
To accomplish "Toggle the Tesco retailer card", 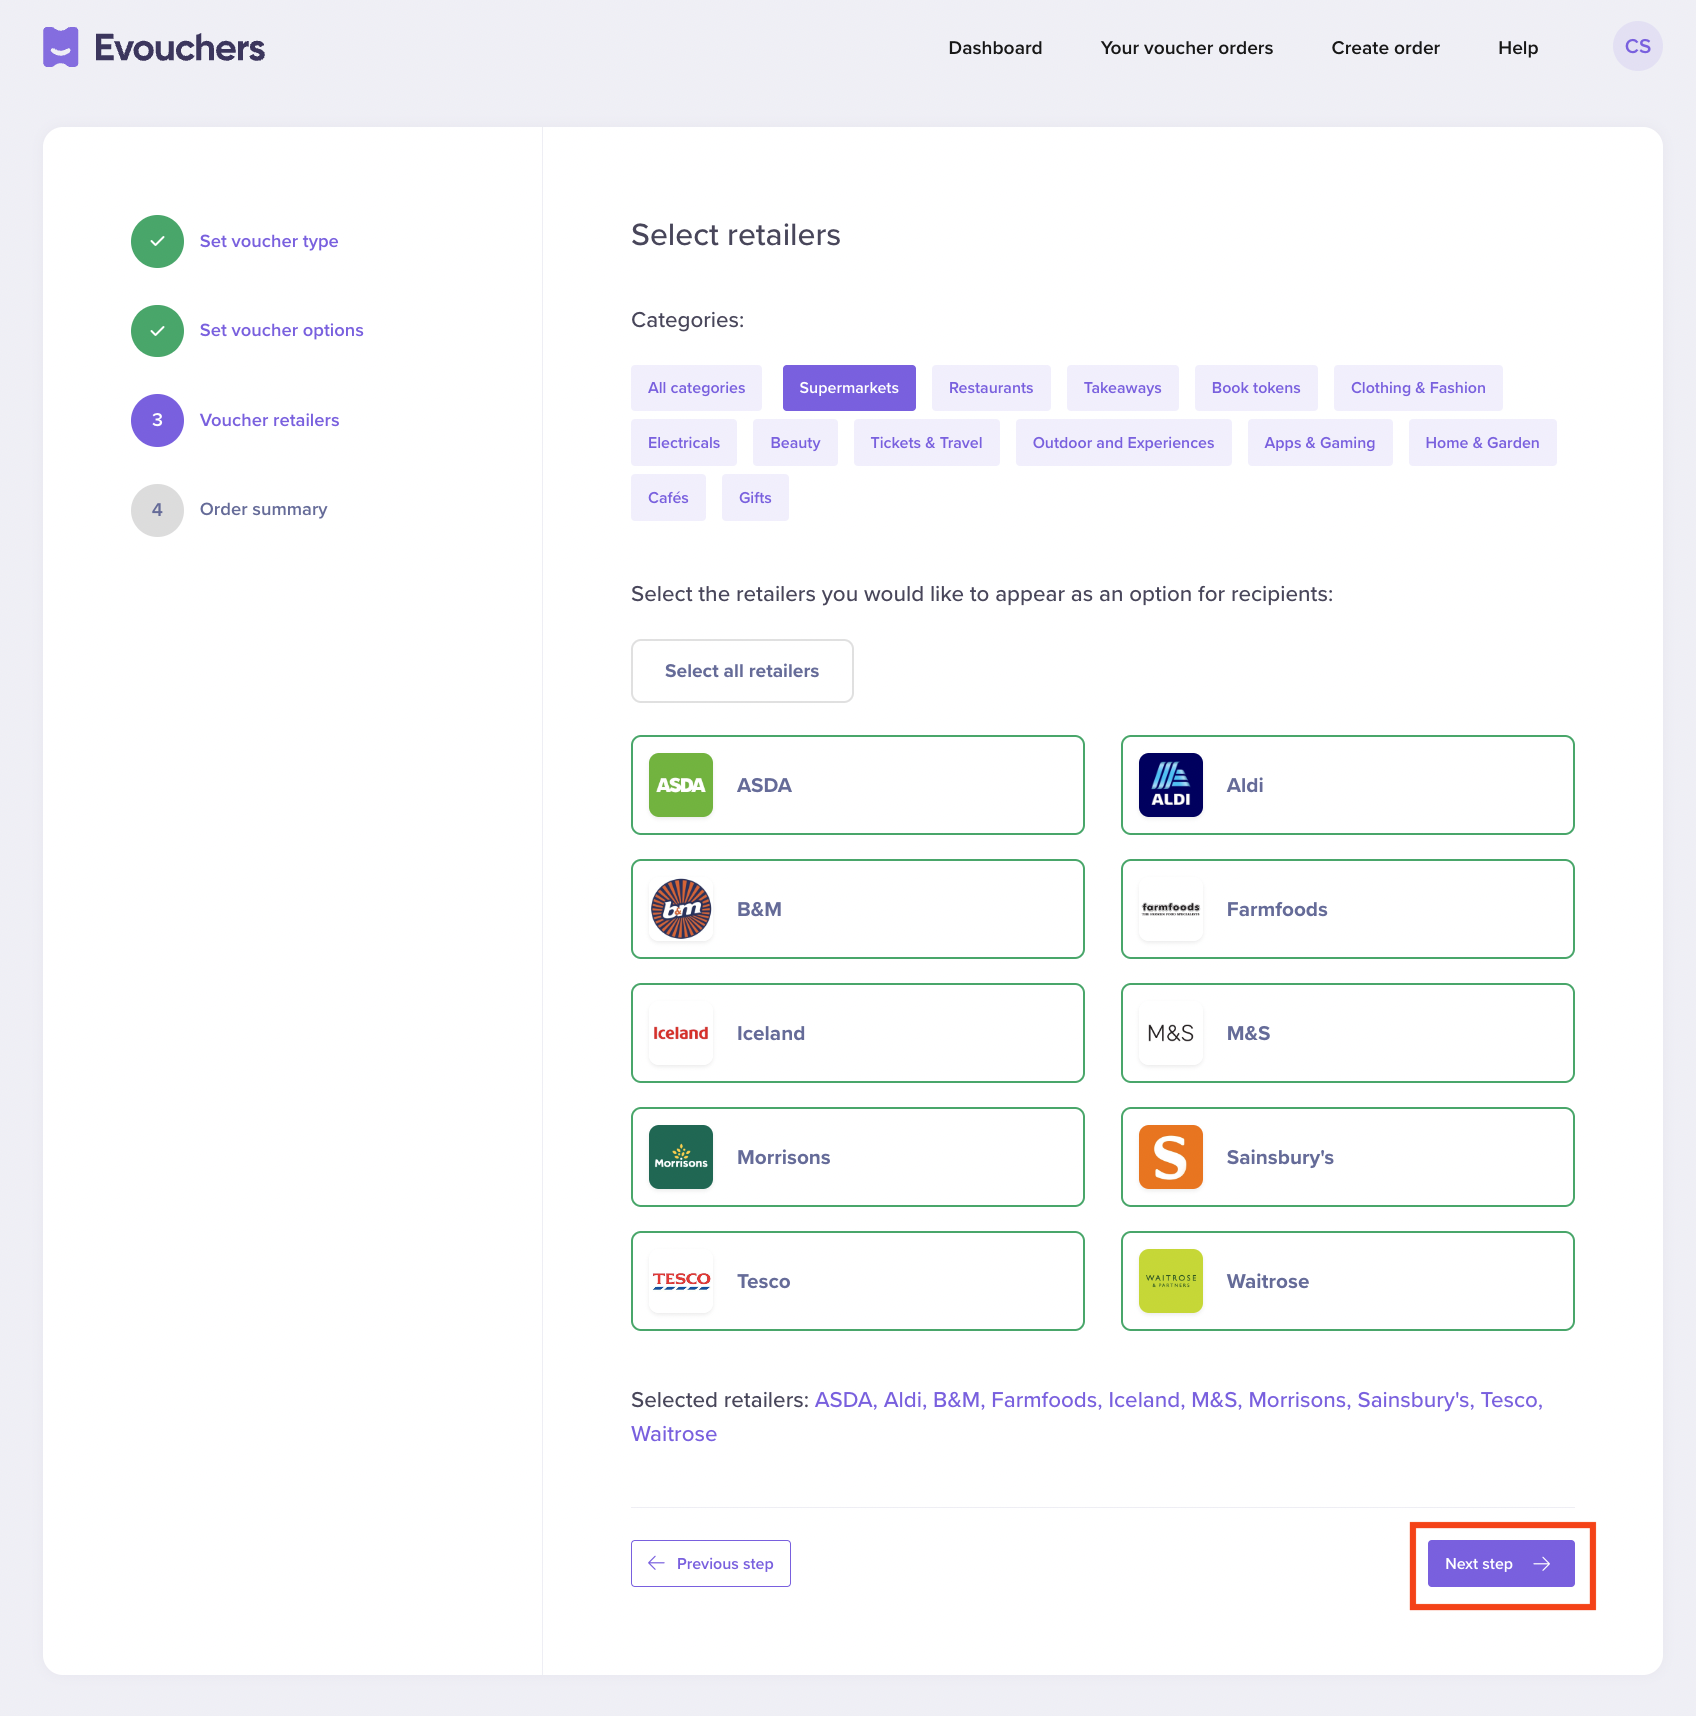I will pyautogui.click(x=858, y=1281).
